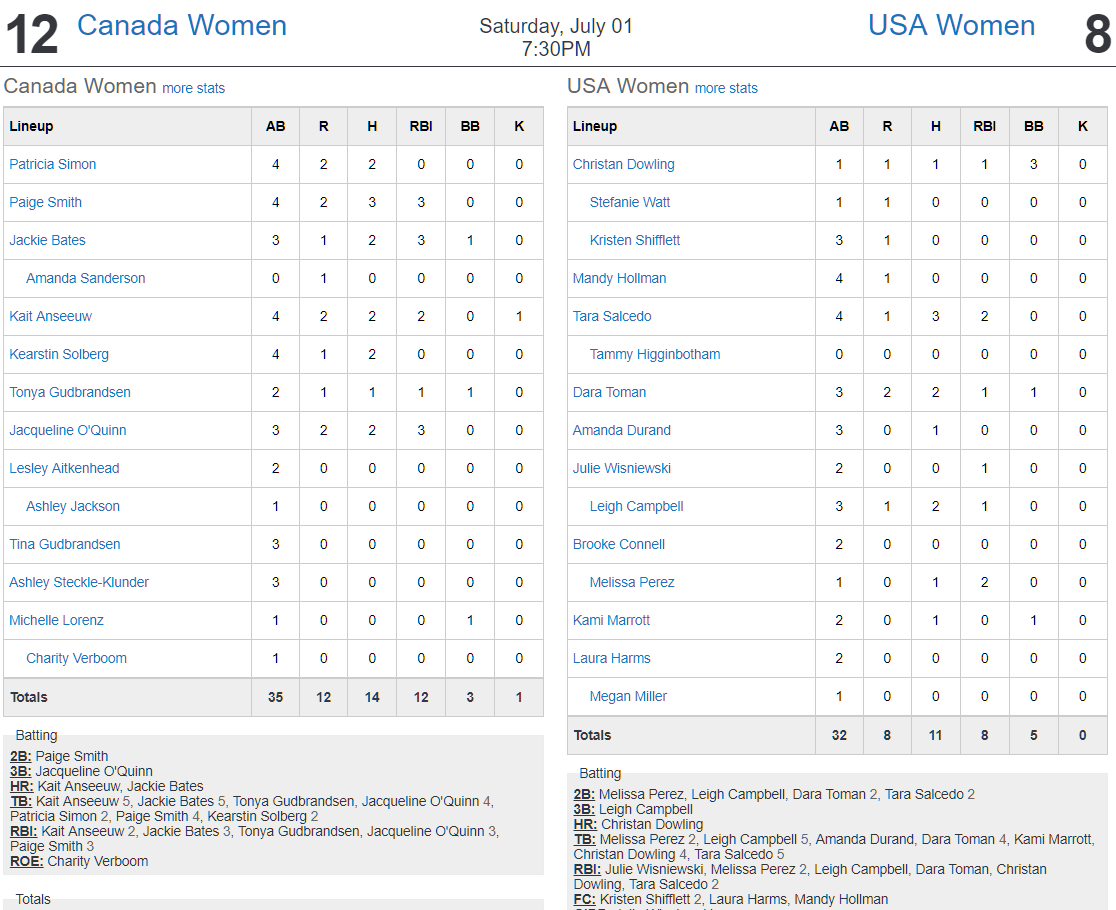View Jackie Bates player profile
This screenshot has width=1116, height=910.
tap(47, 240)
